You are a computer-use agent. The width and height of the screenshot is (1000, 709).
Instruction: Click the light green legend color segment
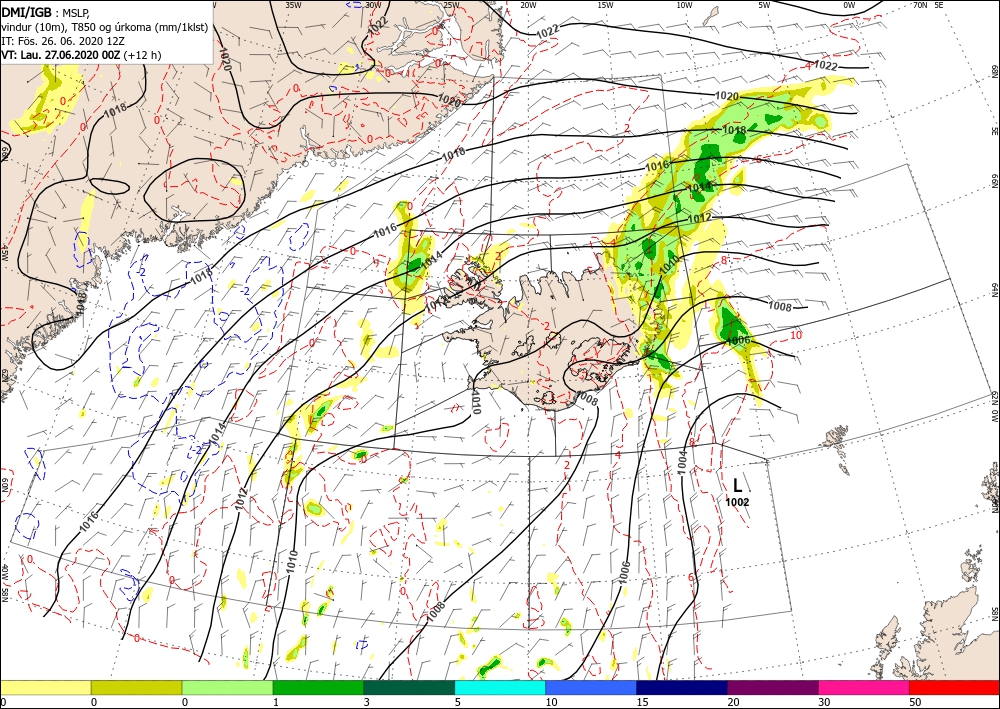[x=228, y=687]
